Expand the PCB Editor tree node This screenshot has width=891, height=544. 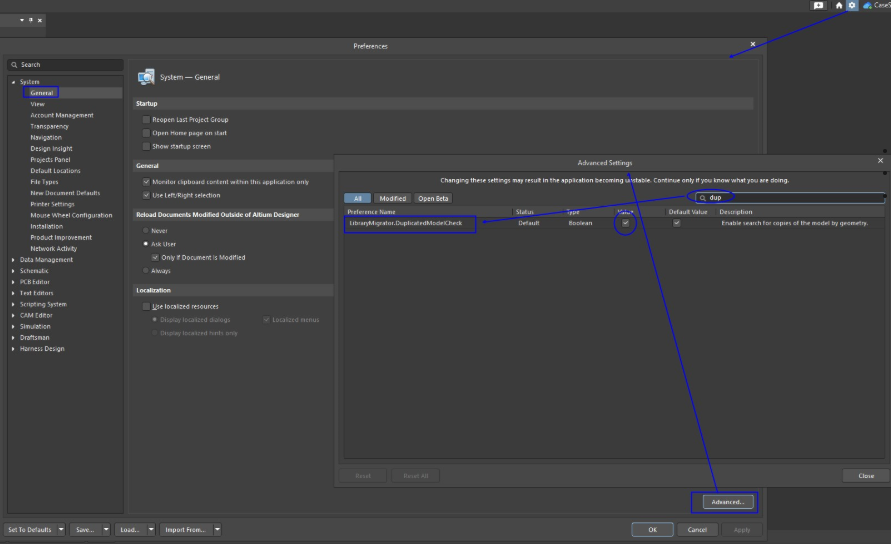click(x=14, y=282)
